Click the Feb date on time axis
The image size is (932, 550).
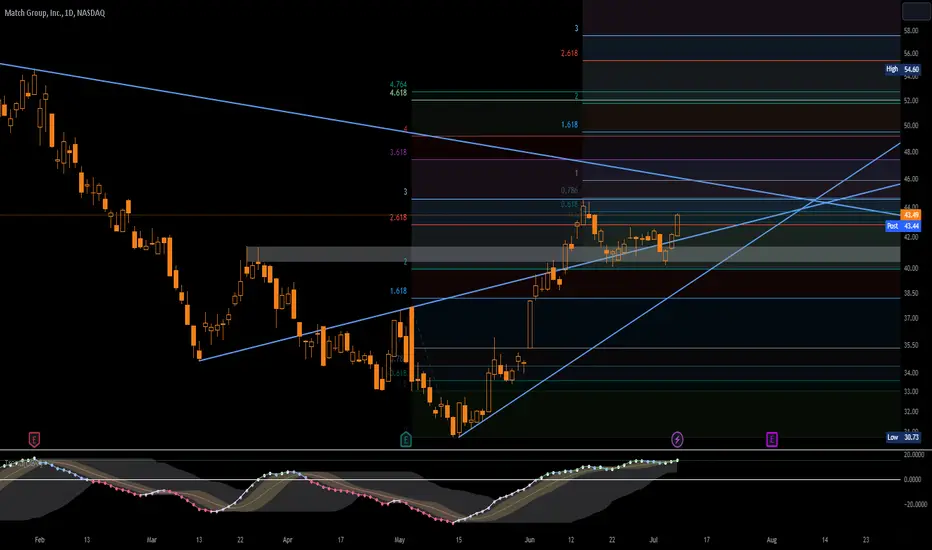pyautogui.click(x=40, y=540)
